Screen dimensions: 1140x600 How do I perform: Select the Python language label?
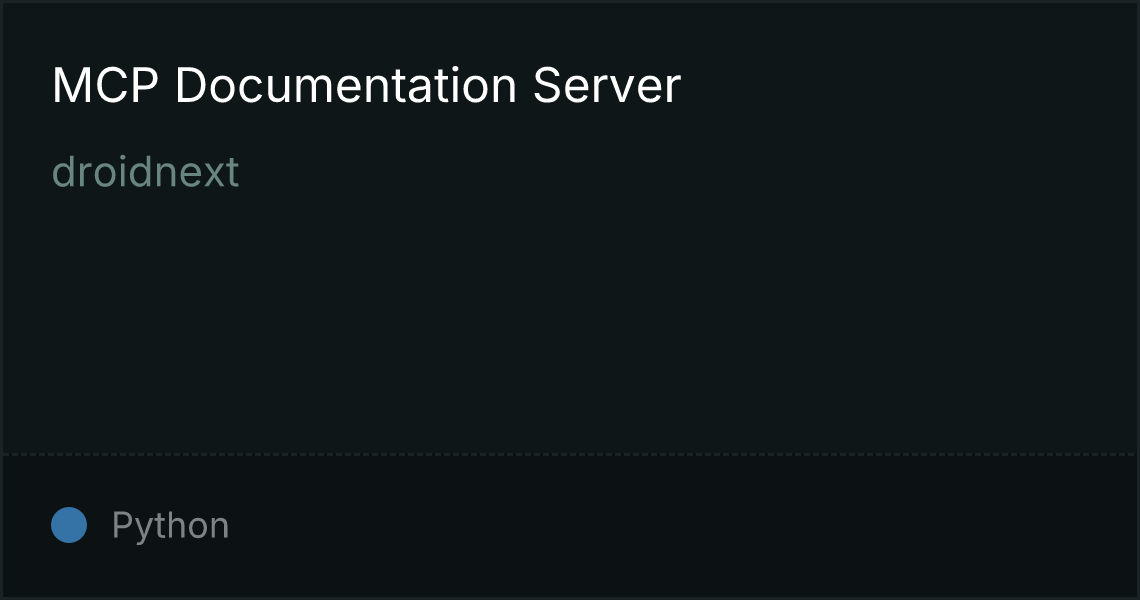tap(170, 526)
